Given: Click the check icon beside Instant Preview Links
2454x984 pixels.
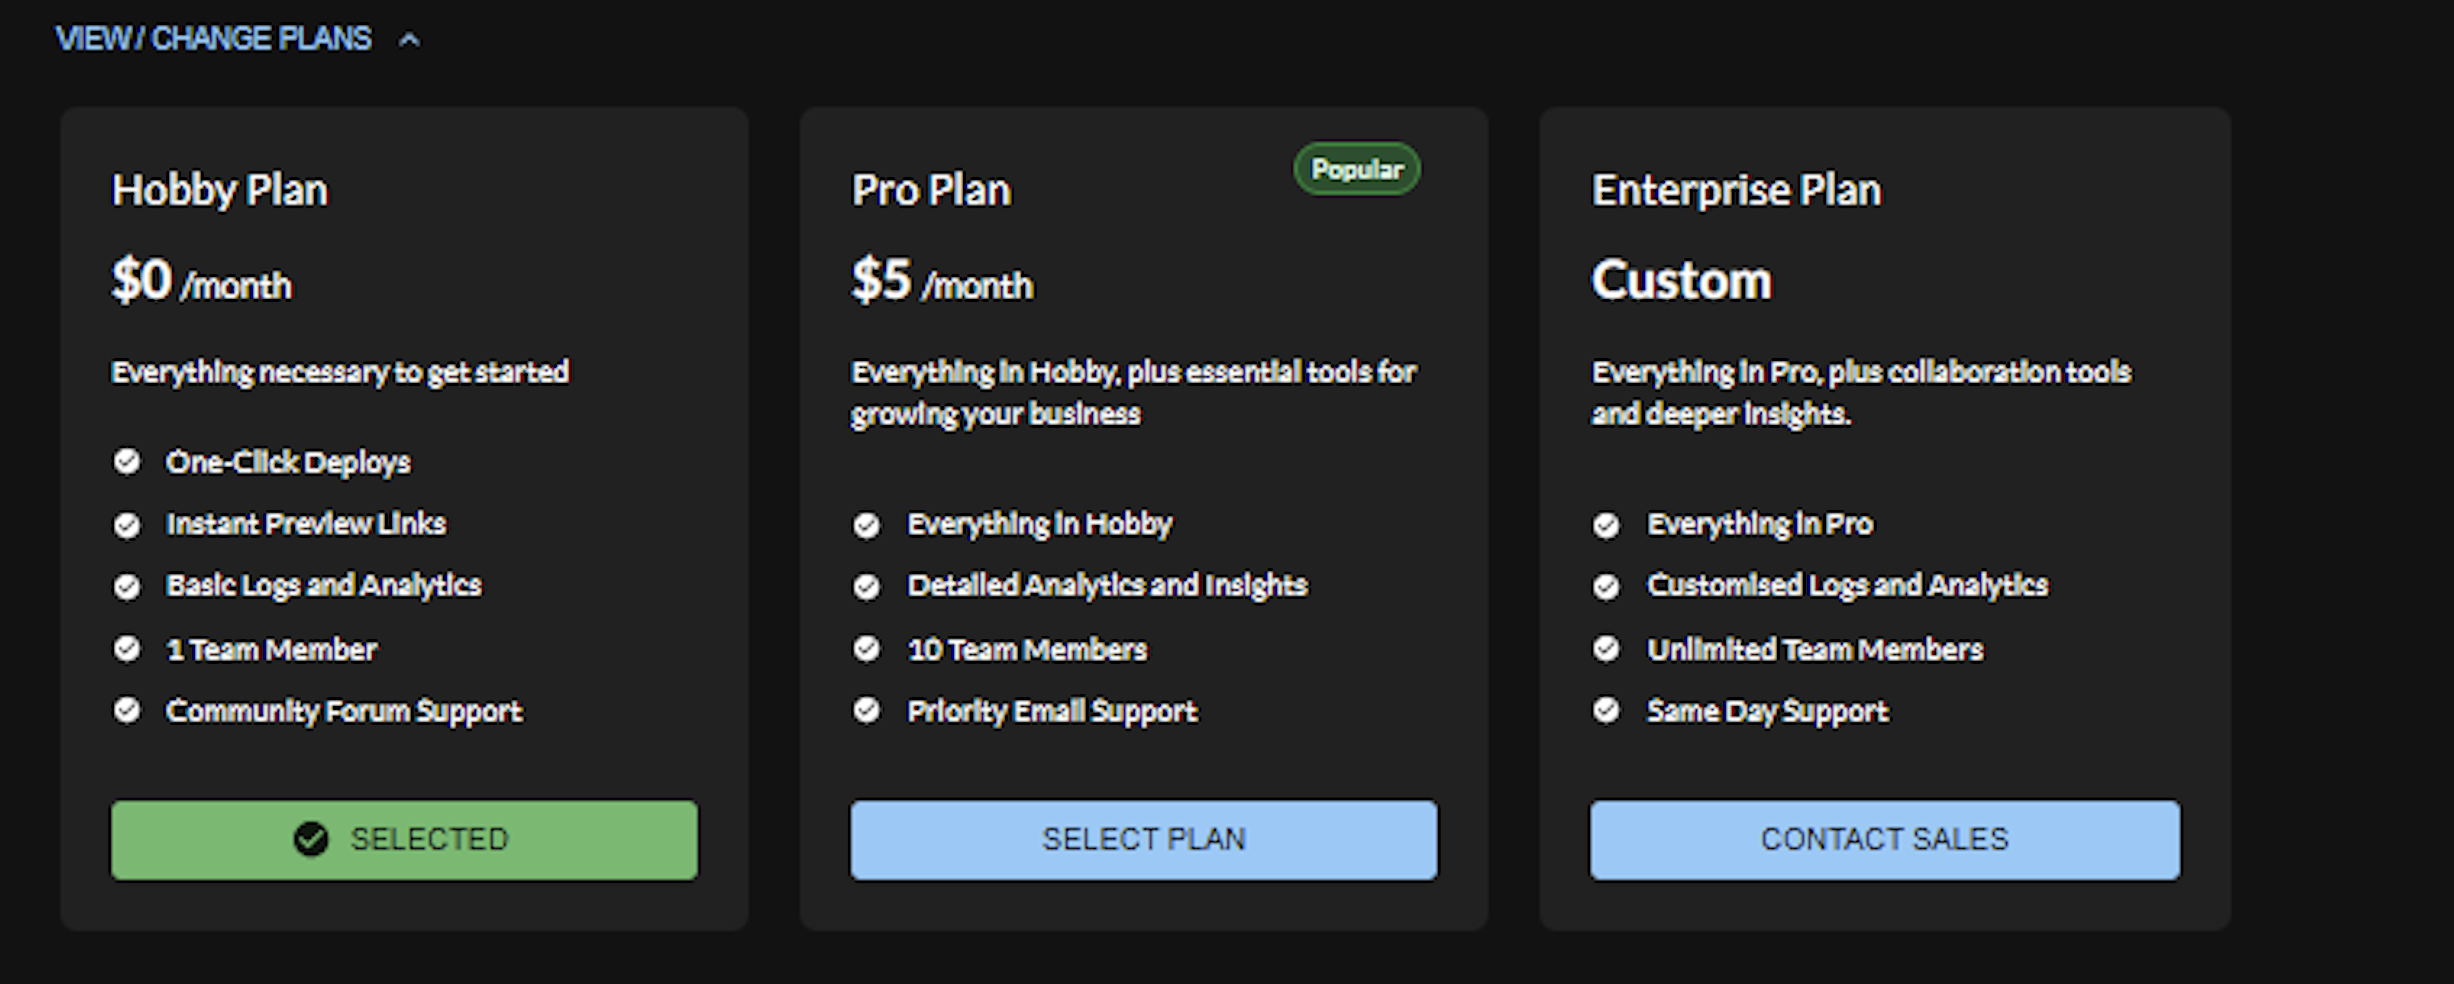Looking at the screenshot, I should click(x=127, y=524).
